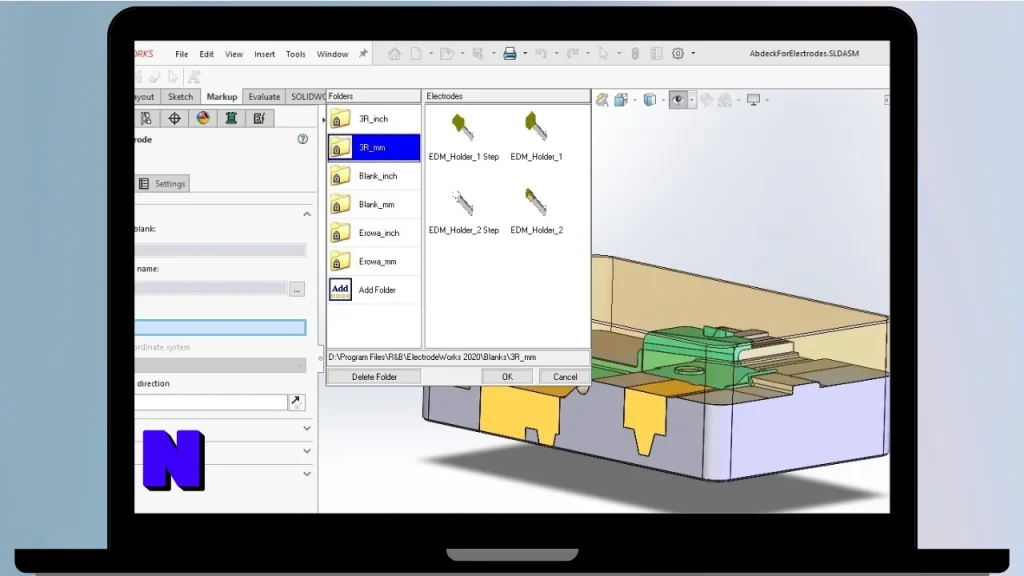The height and width of the screenshot is (576, 1024).
Task: Select the 3R_inch folder
Action: [374, 119]
